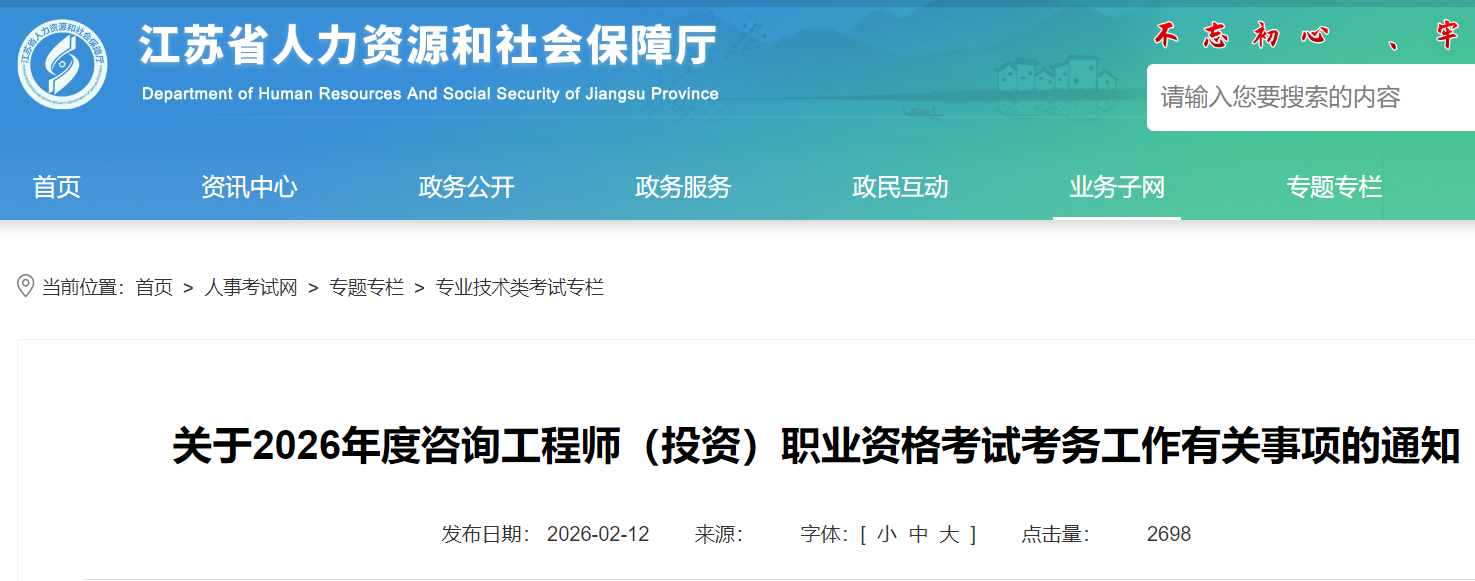Set the article font size to 小
Viewport: 1475px width, 581px height.
(886, 535)
